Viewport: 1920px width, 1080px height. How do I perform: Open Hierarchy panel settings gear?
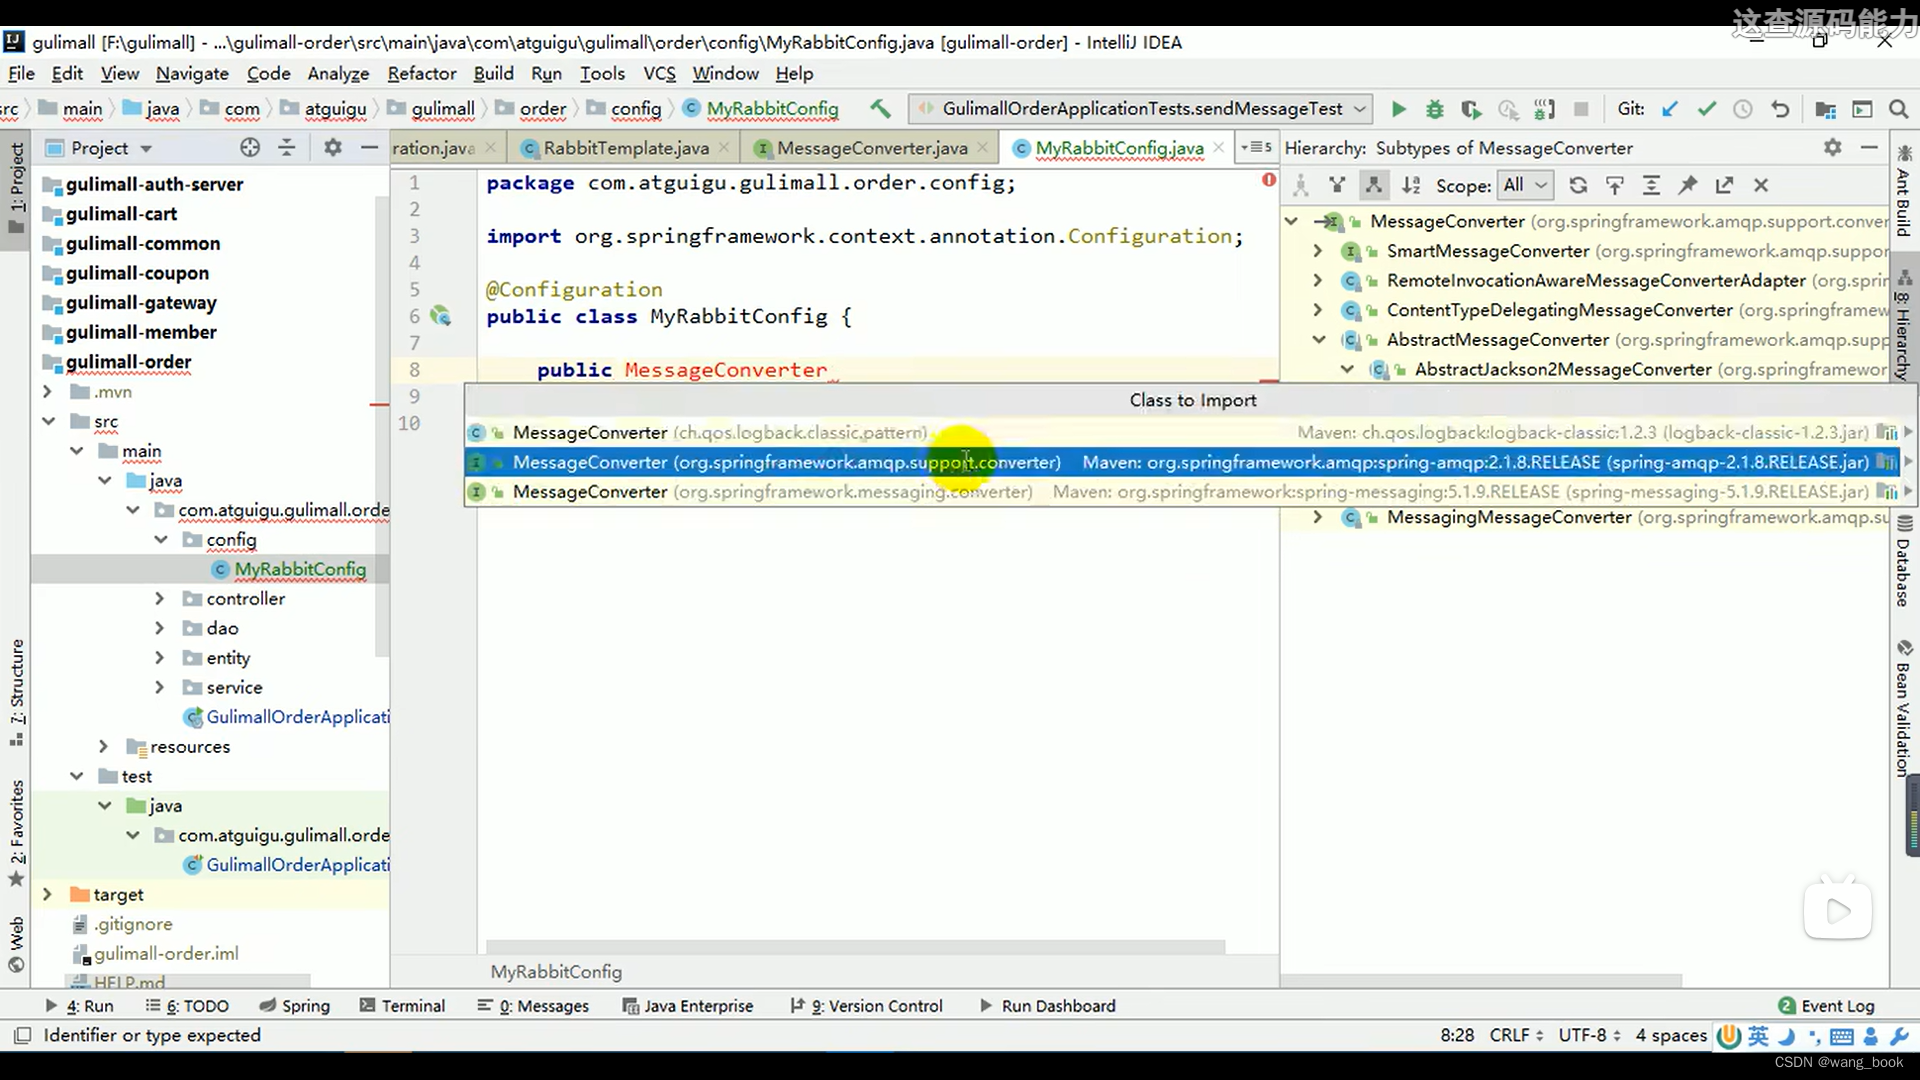click(x=1832, y=148)
